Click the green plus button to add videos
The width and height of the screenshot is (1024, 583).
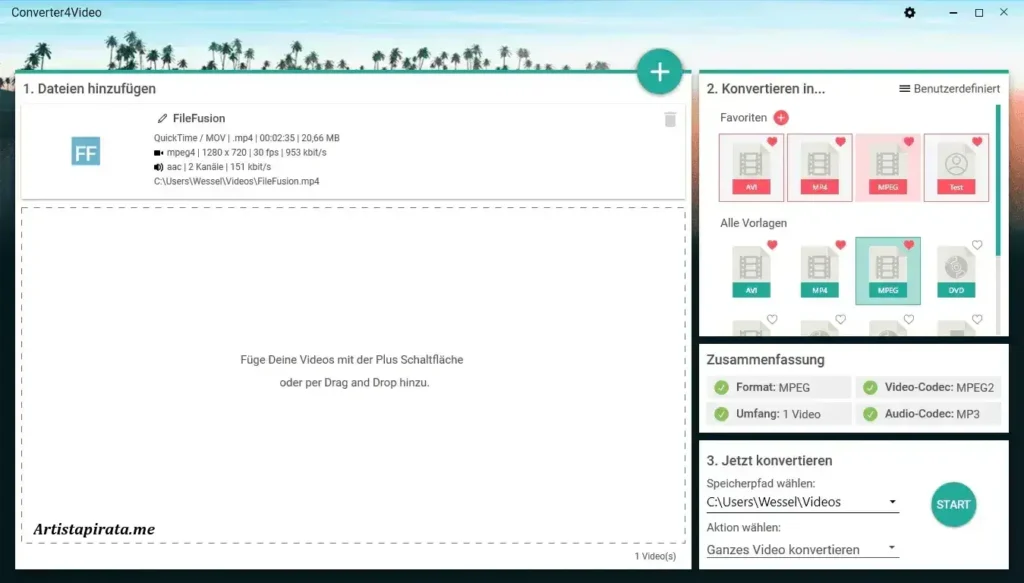659,71
